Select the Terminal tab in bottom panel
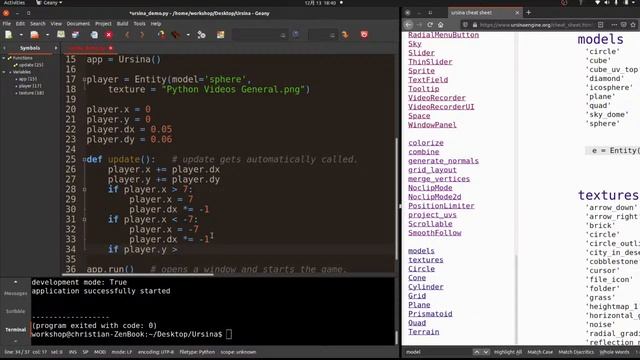The height and width of the screenshot is (360, 640). coord(16,329)
